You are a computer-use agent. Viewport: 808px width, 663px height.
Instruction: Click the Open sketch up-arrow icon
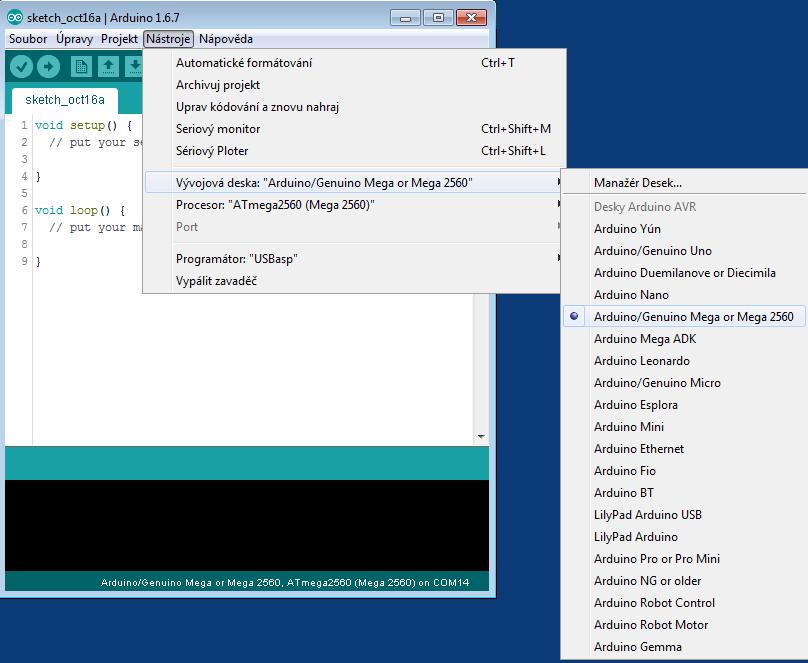[x=108, y=66]
